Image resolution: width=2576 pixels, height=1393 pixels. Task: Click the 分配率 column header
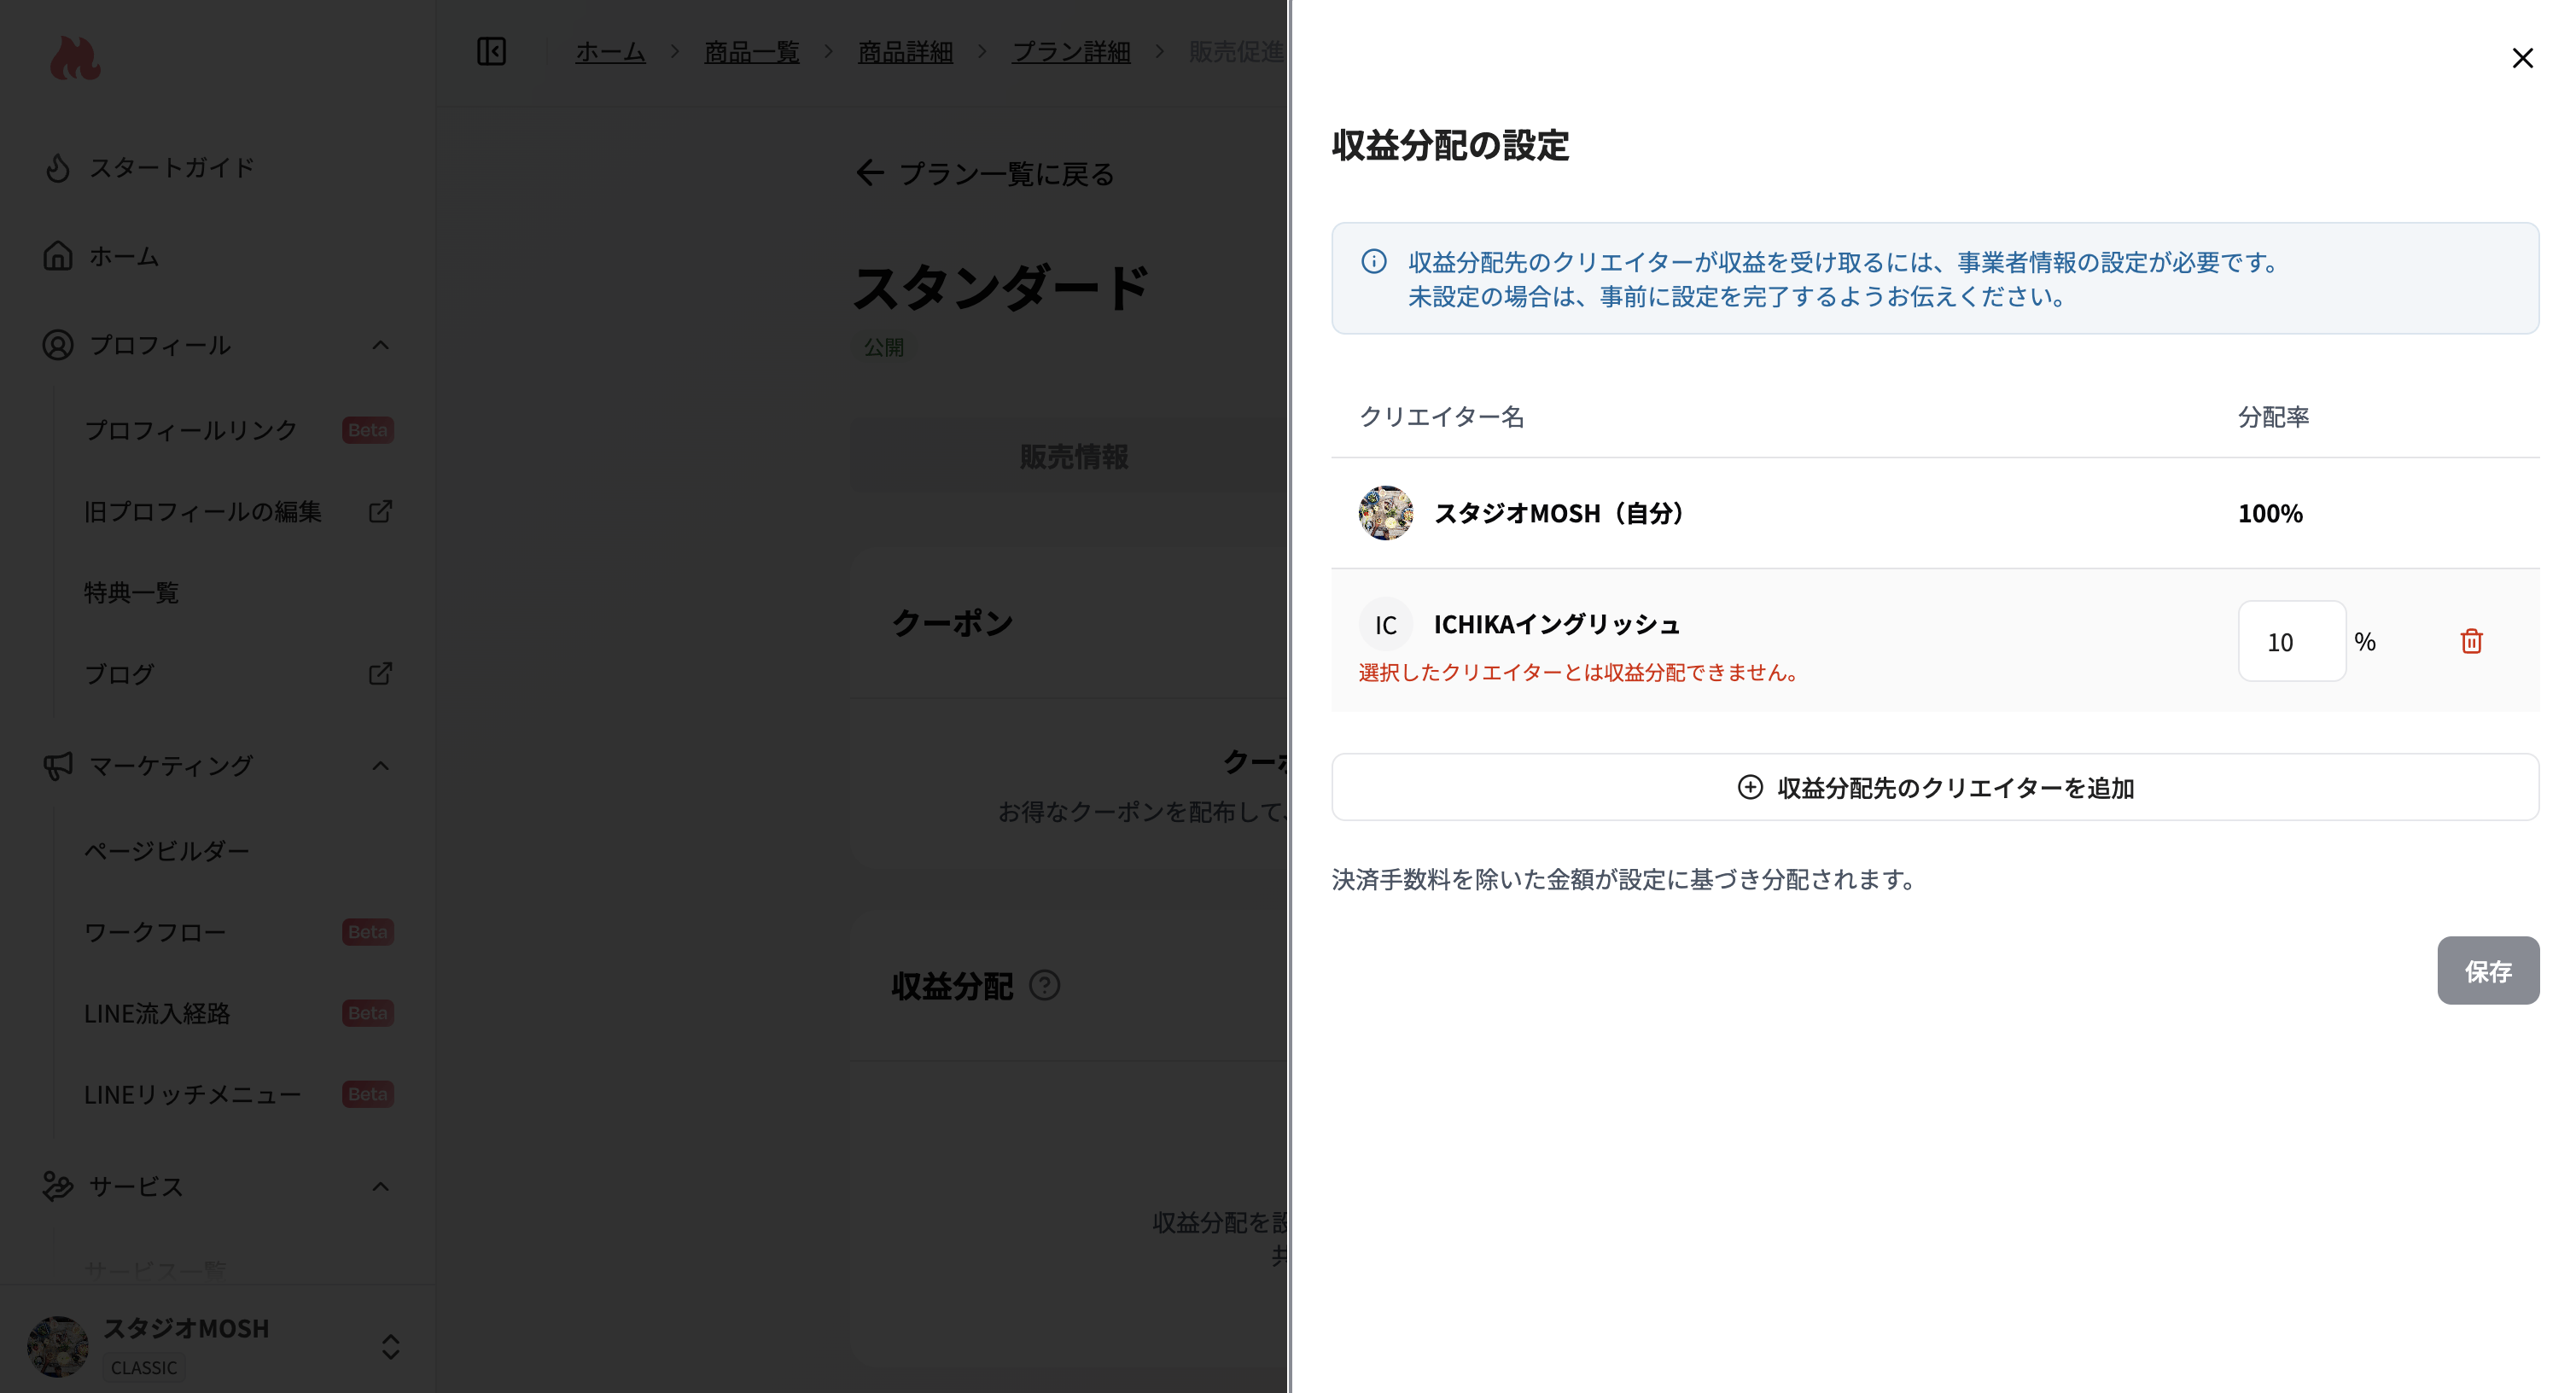(2273, 416)
